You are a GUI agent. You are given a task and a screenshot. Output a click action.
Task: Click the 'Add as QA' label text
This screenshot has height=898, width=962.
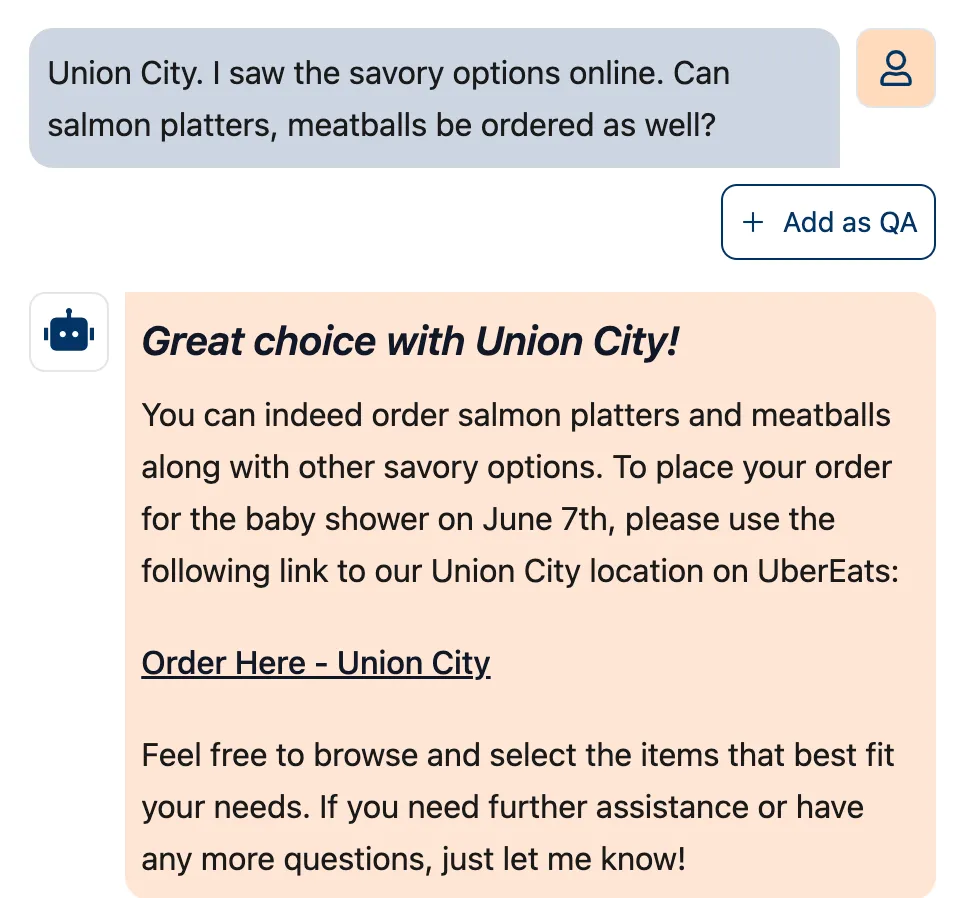[850, 222]
